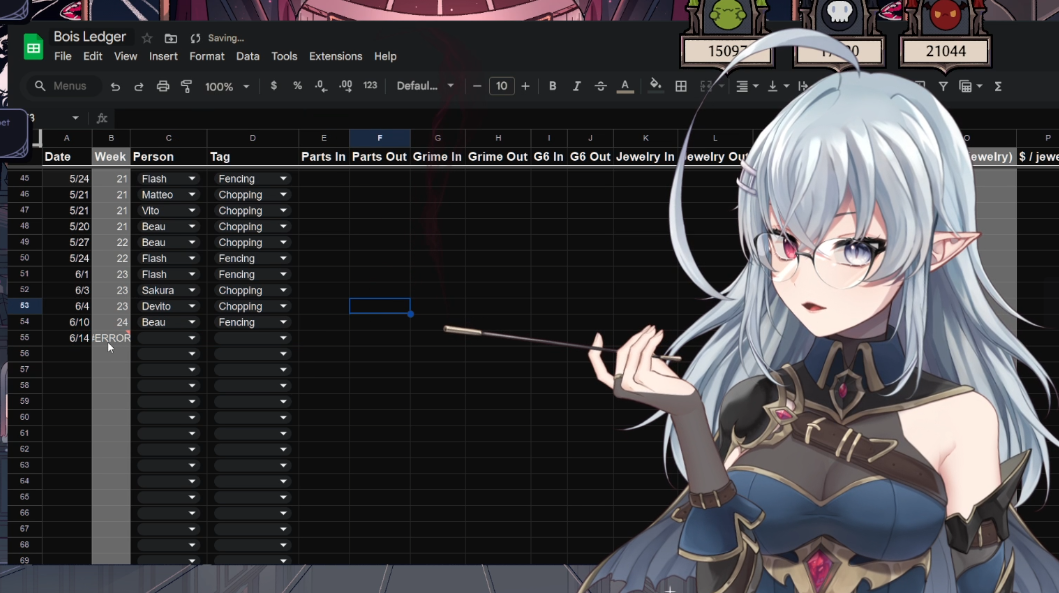The image size is (1059, 593).
Task: Click the Bois Ledger document title
Action: coord(90,37)
